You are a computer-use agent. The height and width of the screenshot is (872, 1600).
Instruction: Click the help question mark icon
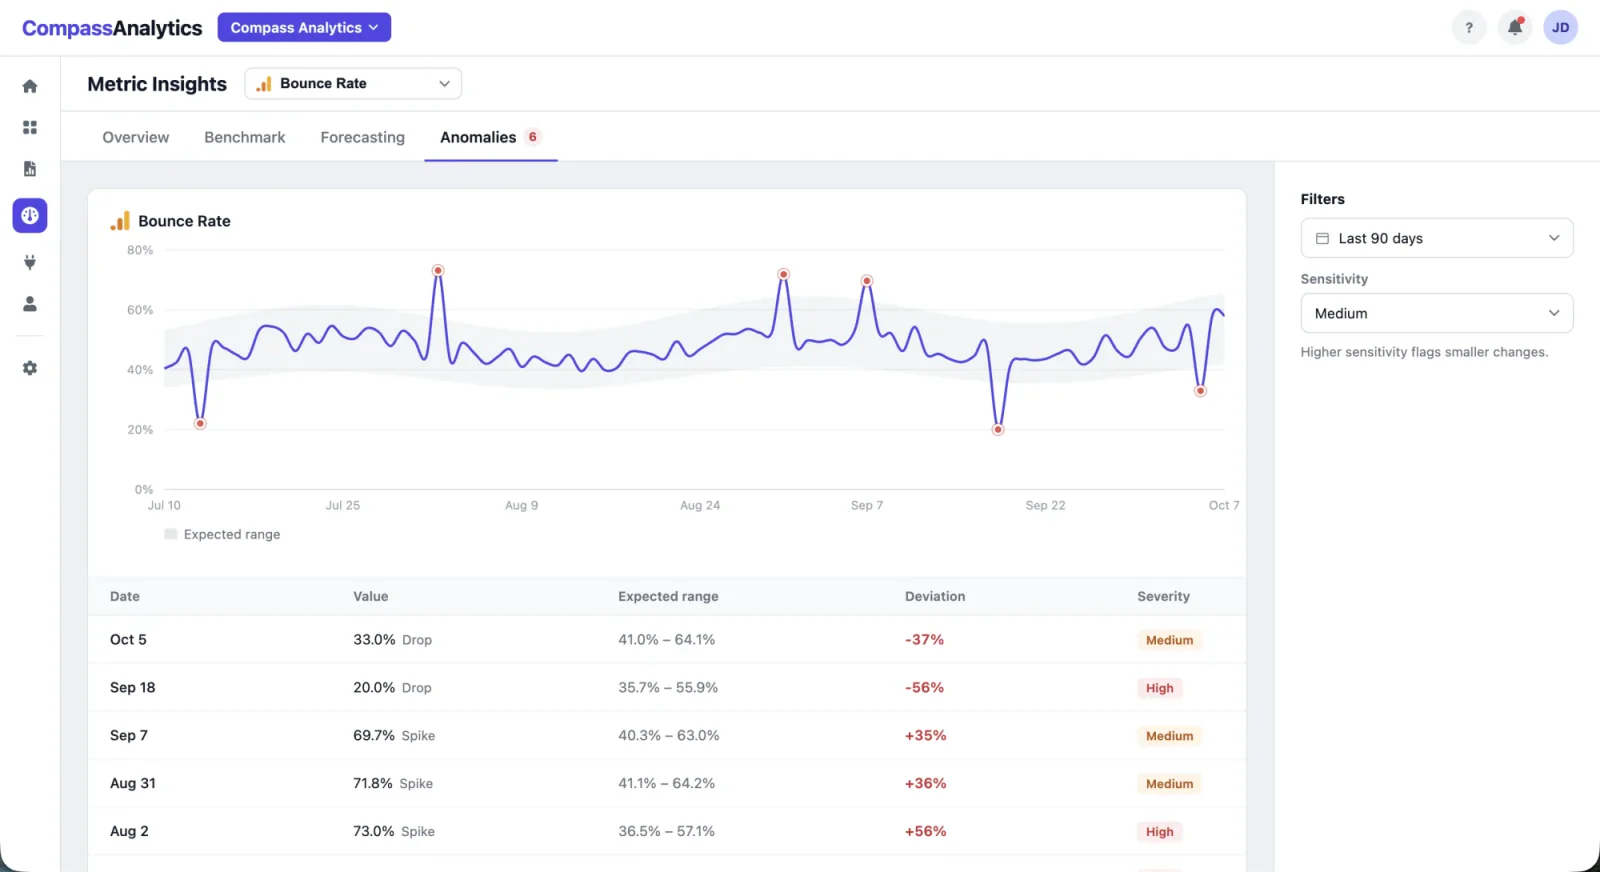coord(1469,28)
